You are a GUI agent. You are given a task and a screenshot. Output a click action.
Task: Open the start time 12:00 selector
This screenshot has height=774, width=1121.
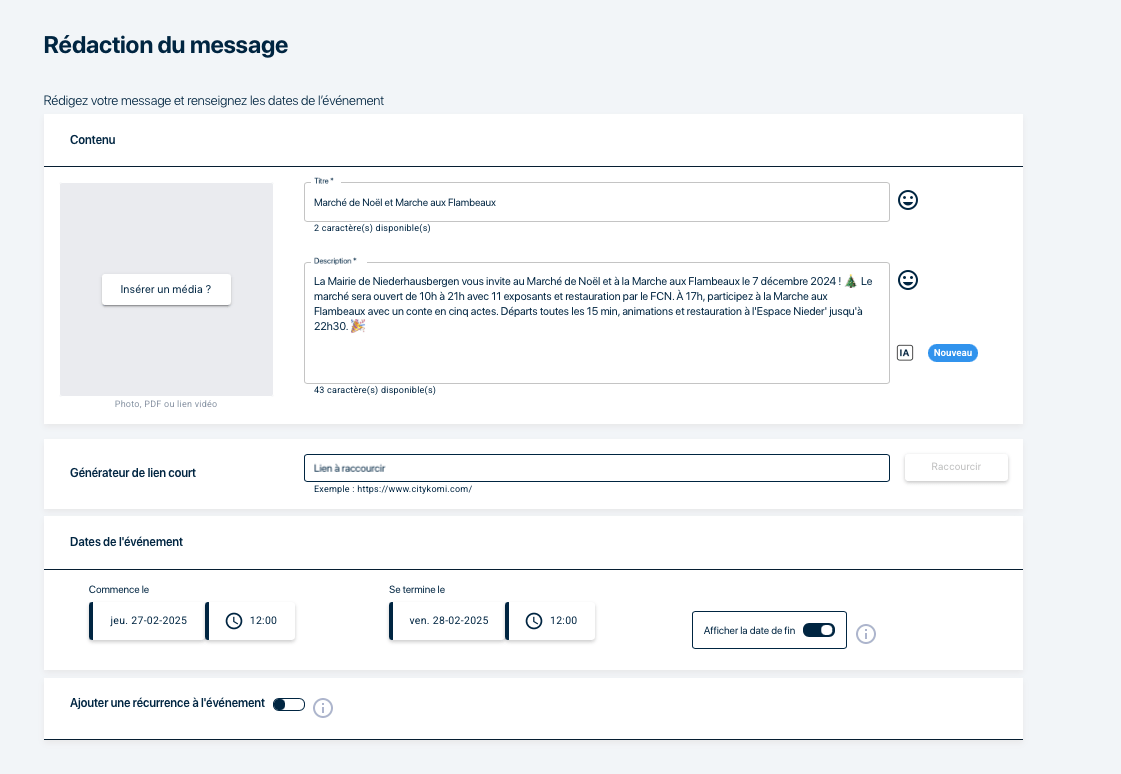[263, 621]
